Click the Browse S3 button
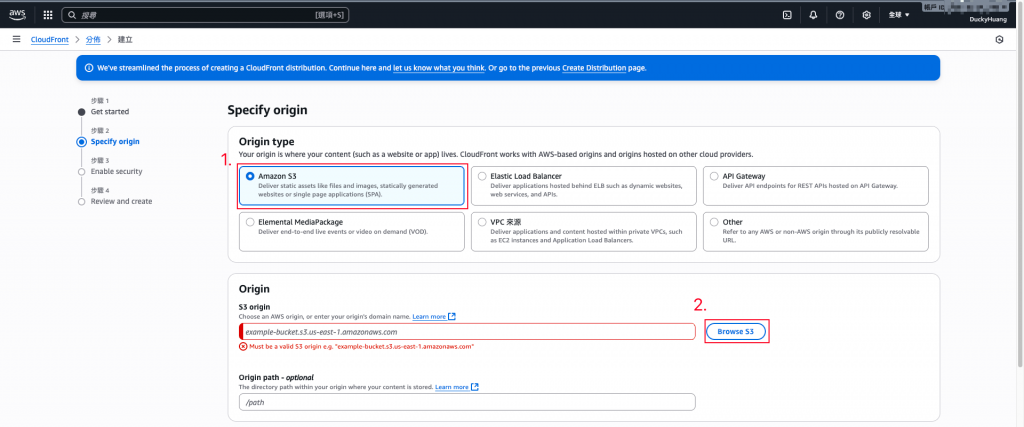Viewport: 1024px width, 427px height. click(736, 332)
